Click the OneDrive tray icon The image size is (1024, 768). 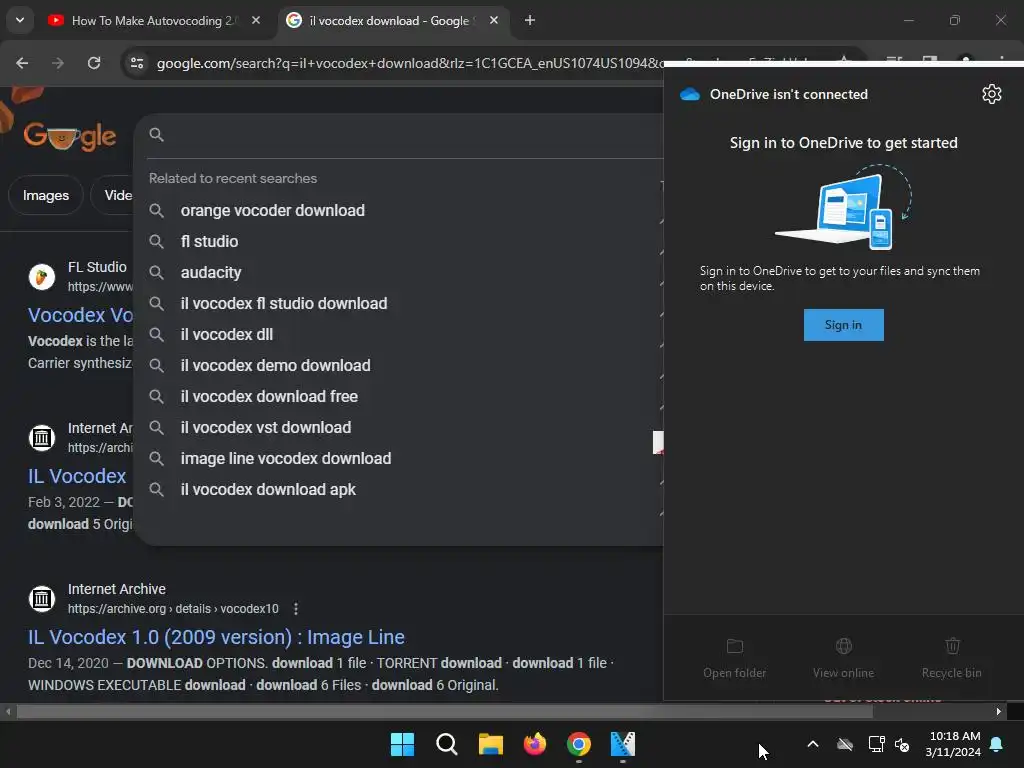(x=844, y=744)
